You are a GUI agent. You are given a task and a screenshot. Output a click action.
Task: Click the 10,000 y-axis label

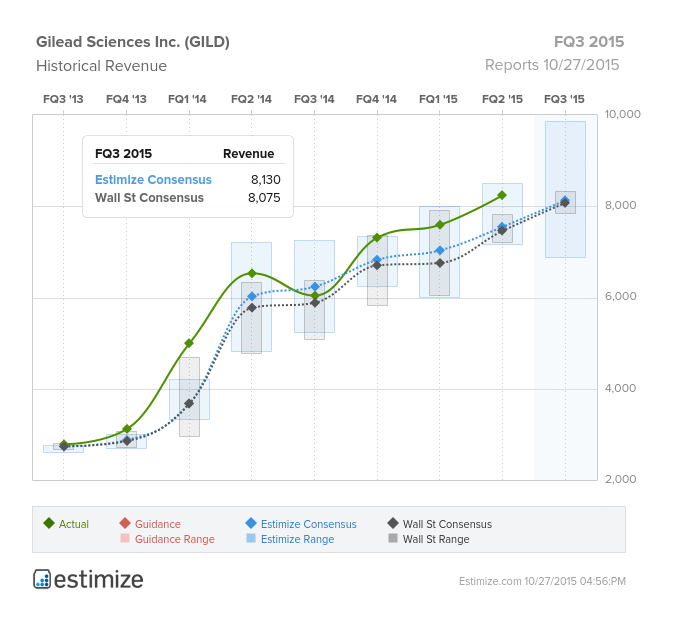[622, 114]
